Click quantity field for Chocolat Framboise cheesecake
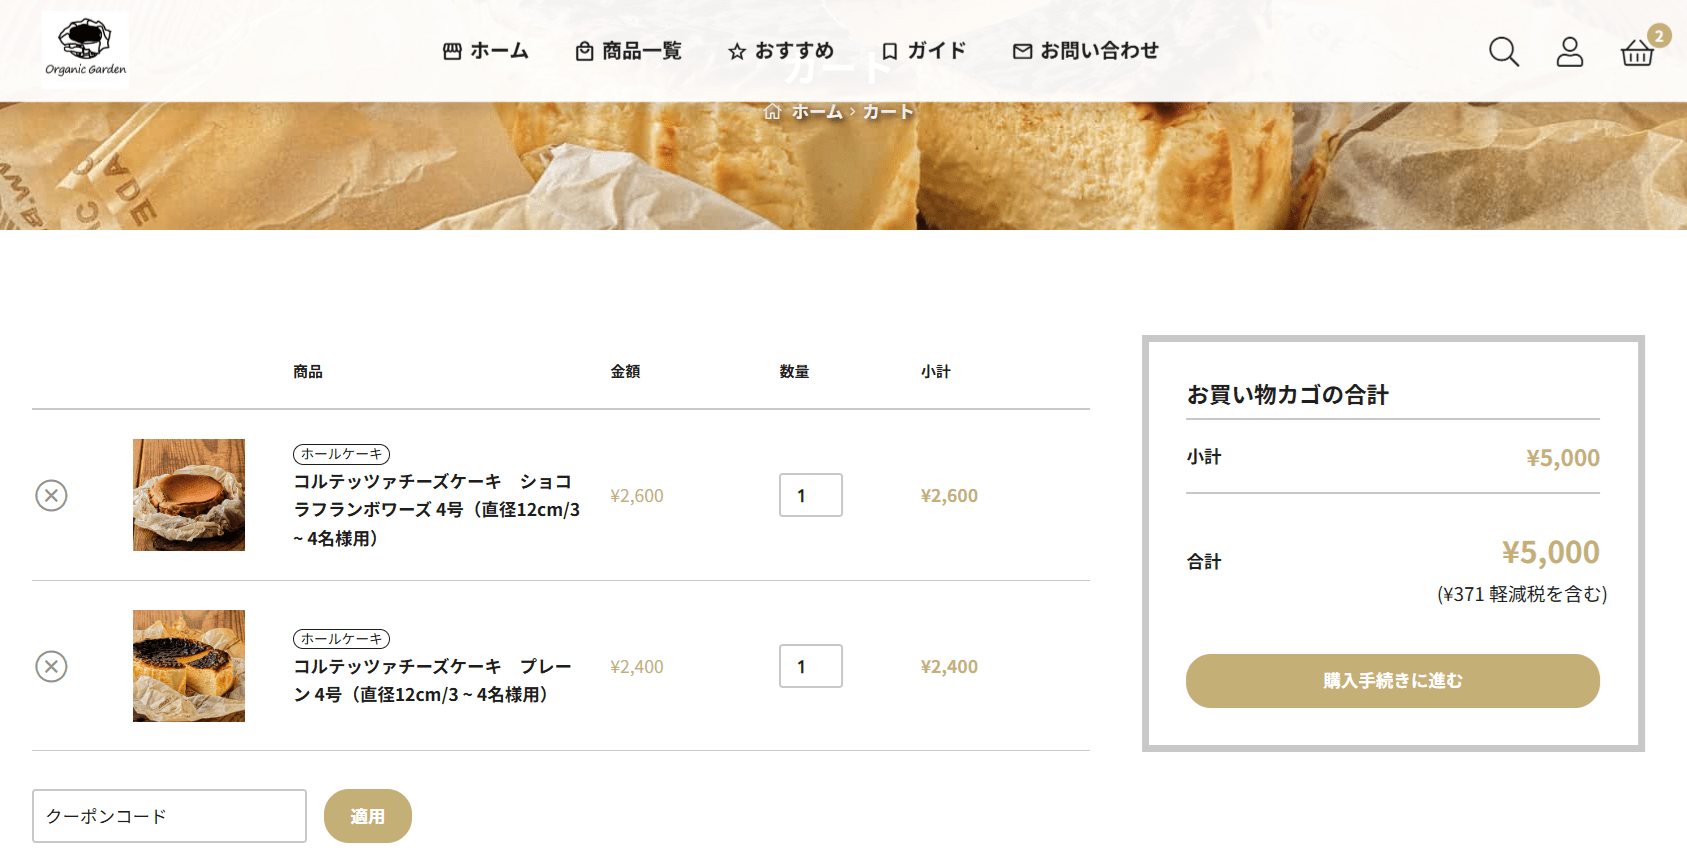This screenshot has height=852, width=1687. (810, 495)
